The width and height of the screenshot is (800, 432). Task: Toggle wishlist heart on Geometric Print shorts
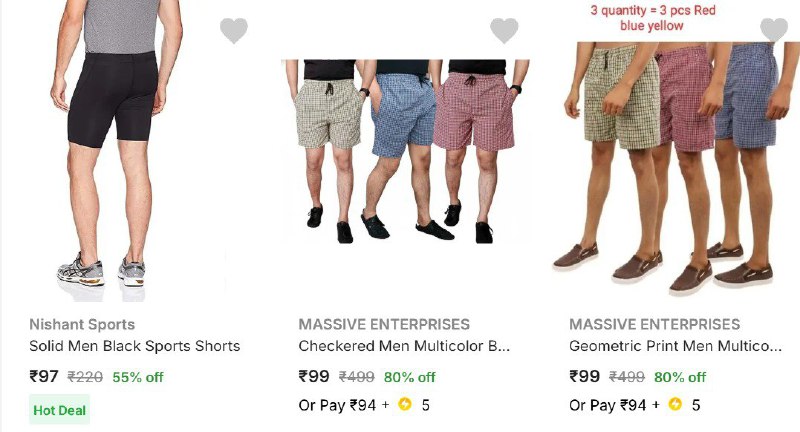[x=774, y=30]
